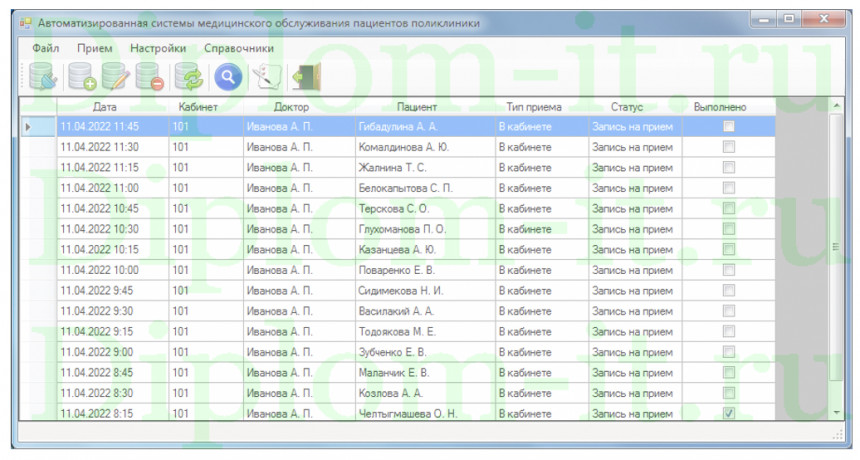Sort by Тип приема column header

coord(542,107)
